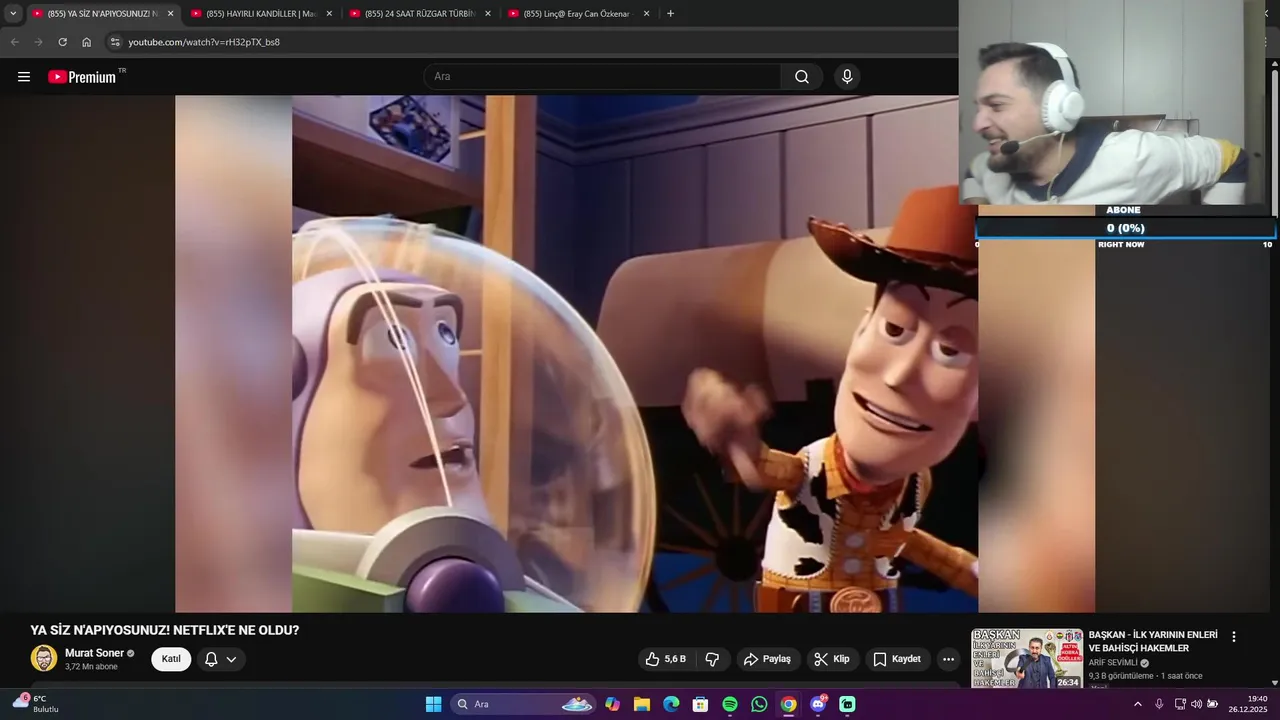Open 'BAŞKAN - İLK YARININ ENLERİ' video title
The width and height of the screenshot is (1280, 720).
1153,641
